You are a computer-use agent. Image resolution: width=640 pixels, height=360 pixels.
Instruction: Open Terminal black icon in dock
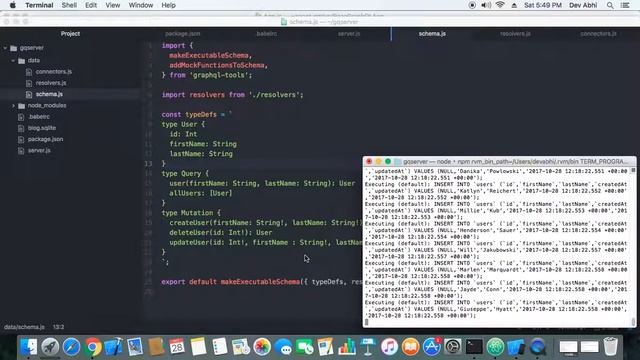pos(474,347)
